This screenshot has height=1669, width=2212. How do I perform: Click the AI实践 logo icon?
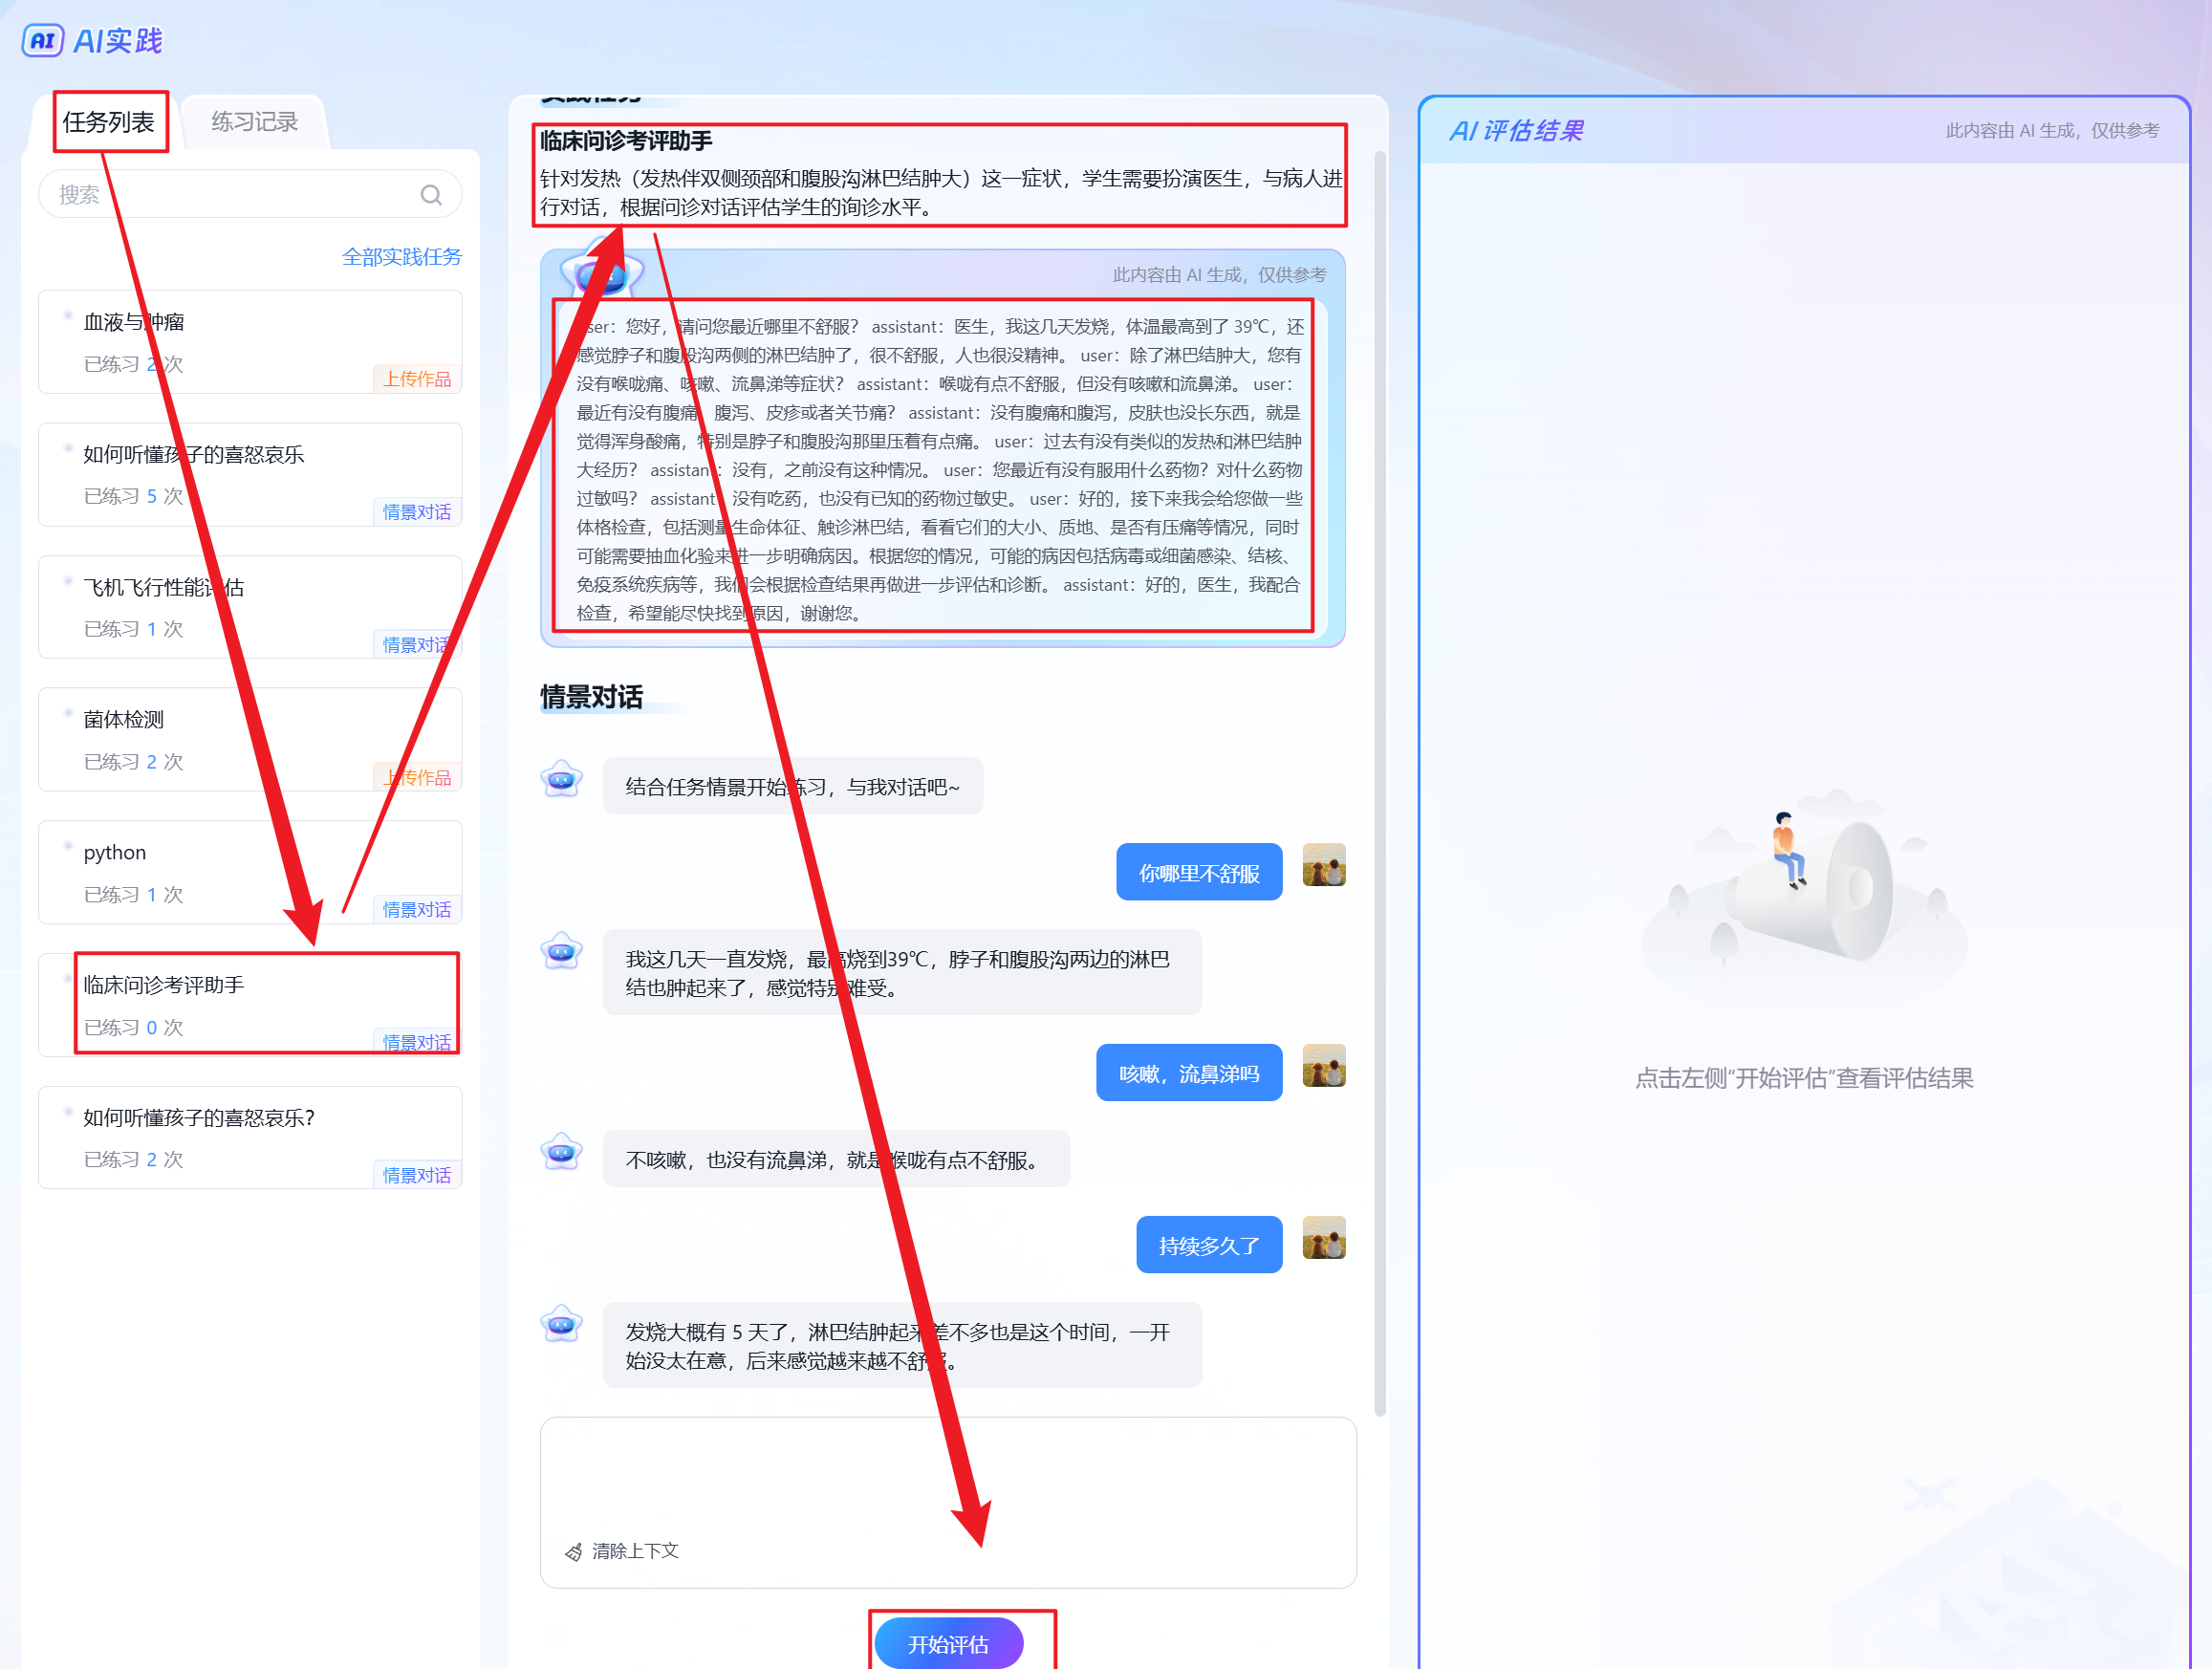point(43,40)
